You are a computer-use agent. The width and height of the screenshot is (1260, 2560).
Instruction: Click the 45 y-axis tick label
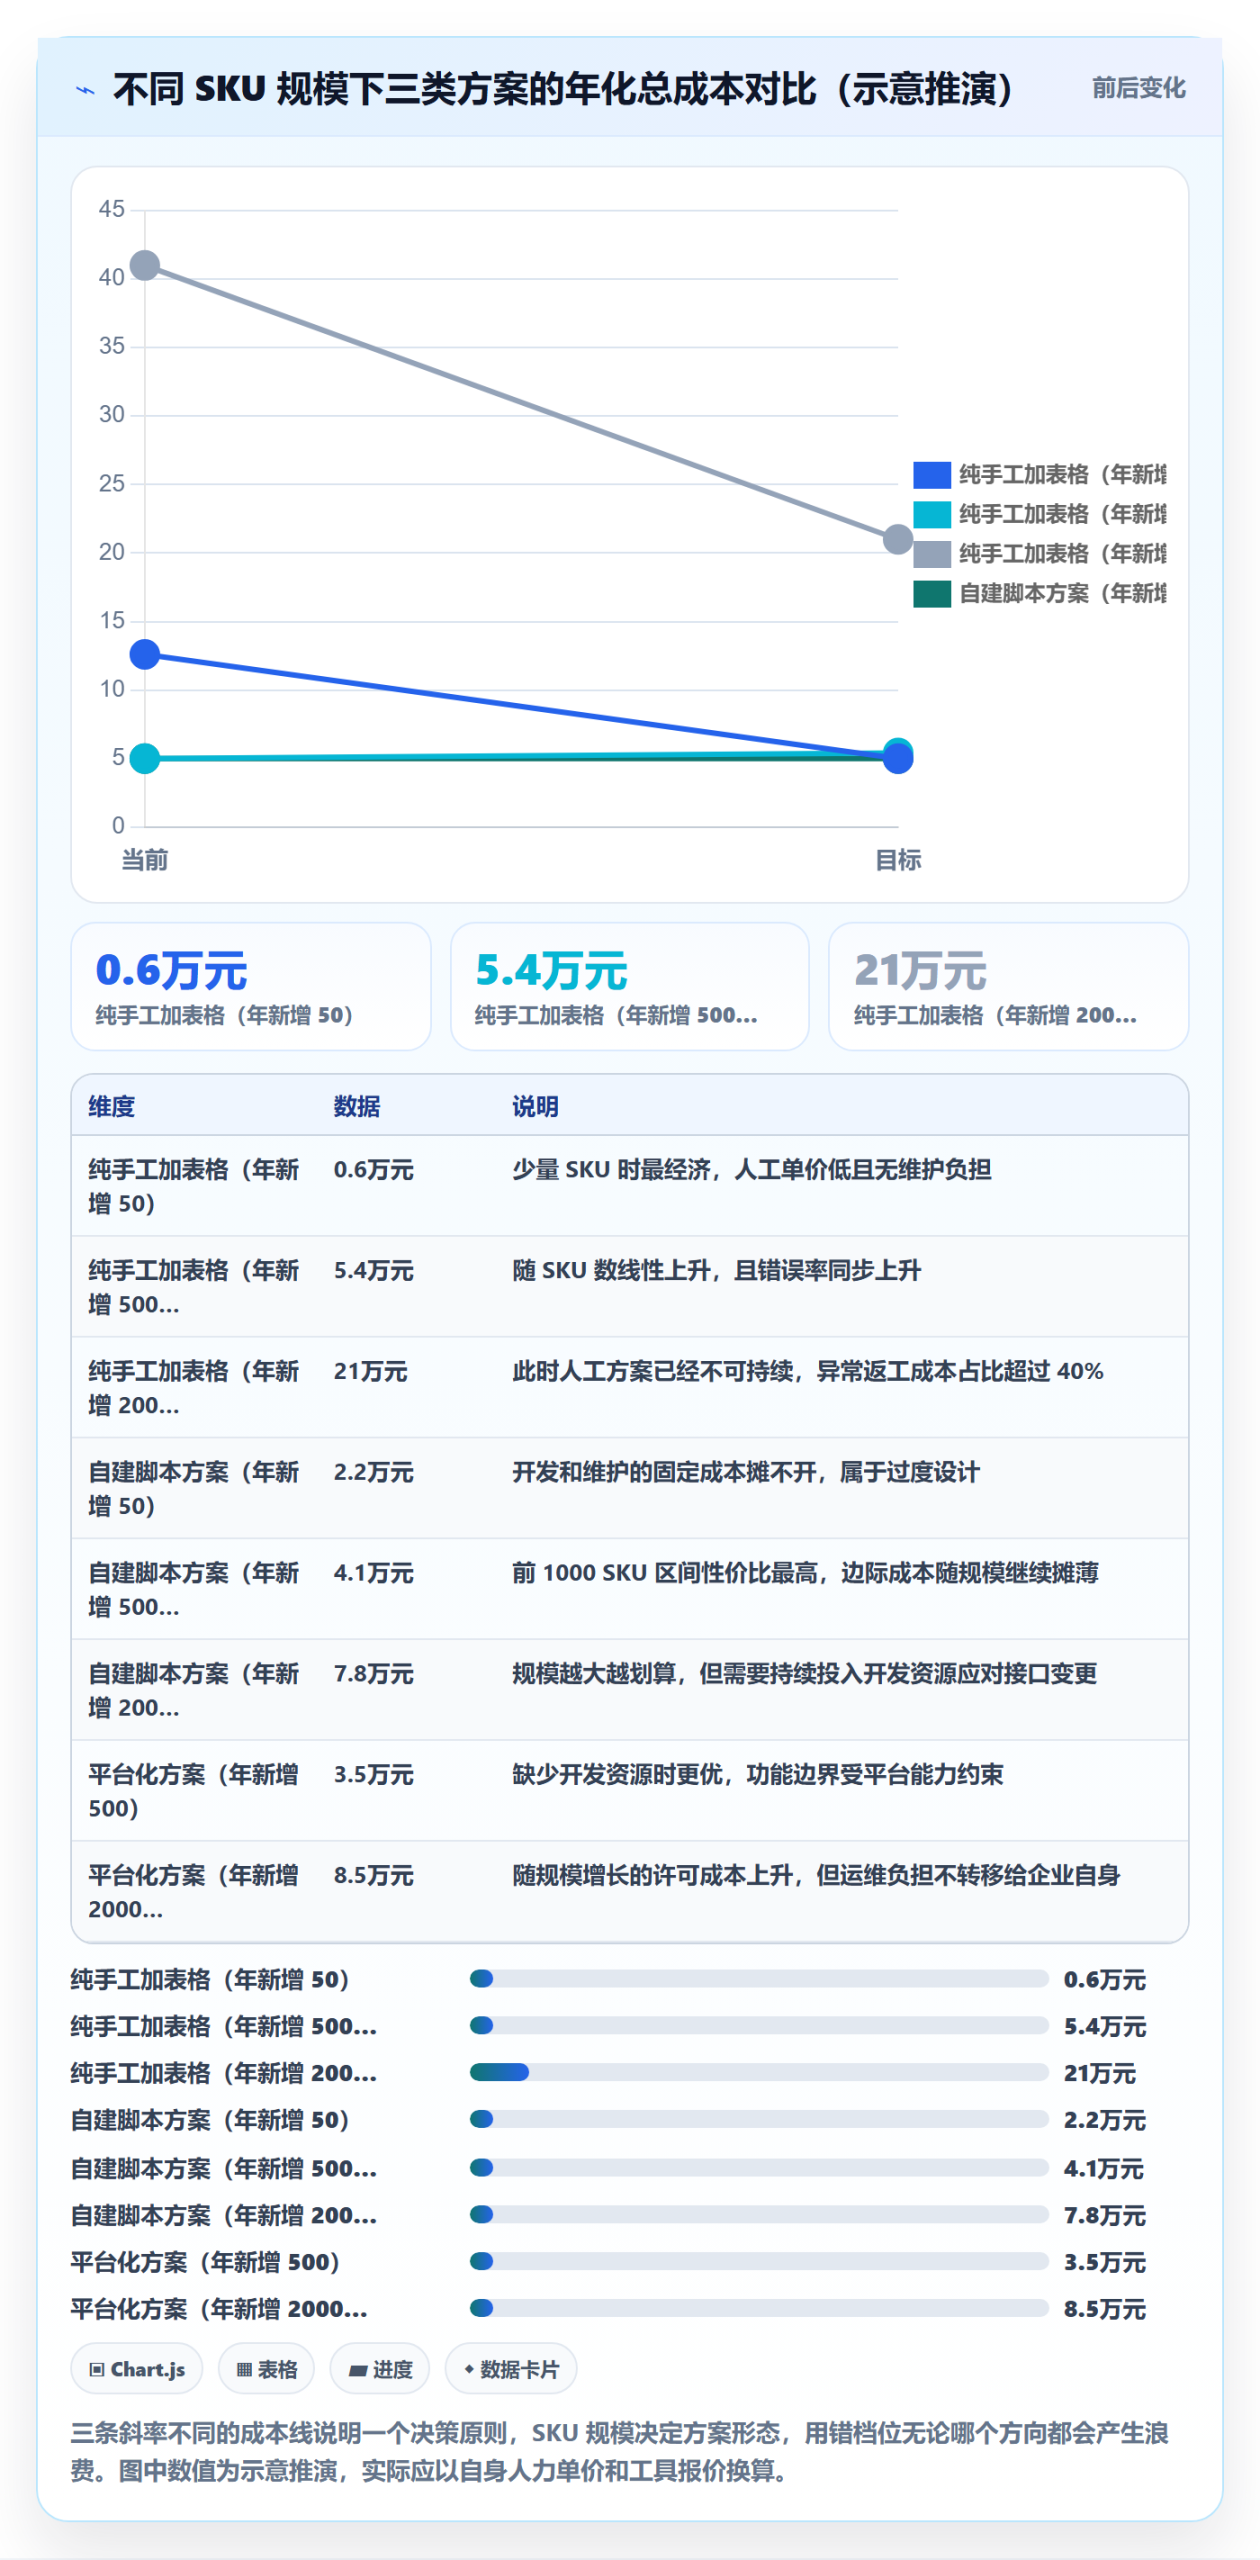point(112,209)
